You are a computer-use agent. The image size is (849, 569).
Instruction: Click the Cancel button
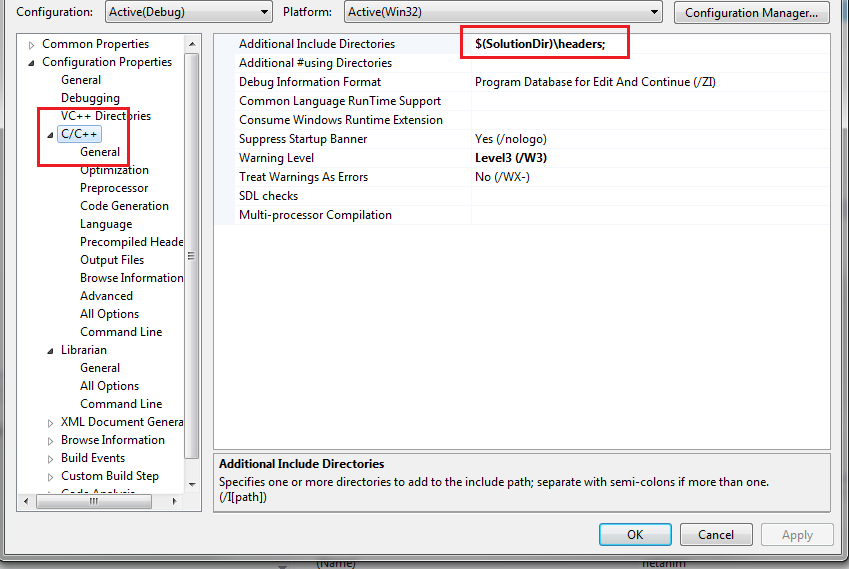tap(716, 534)
